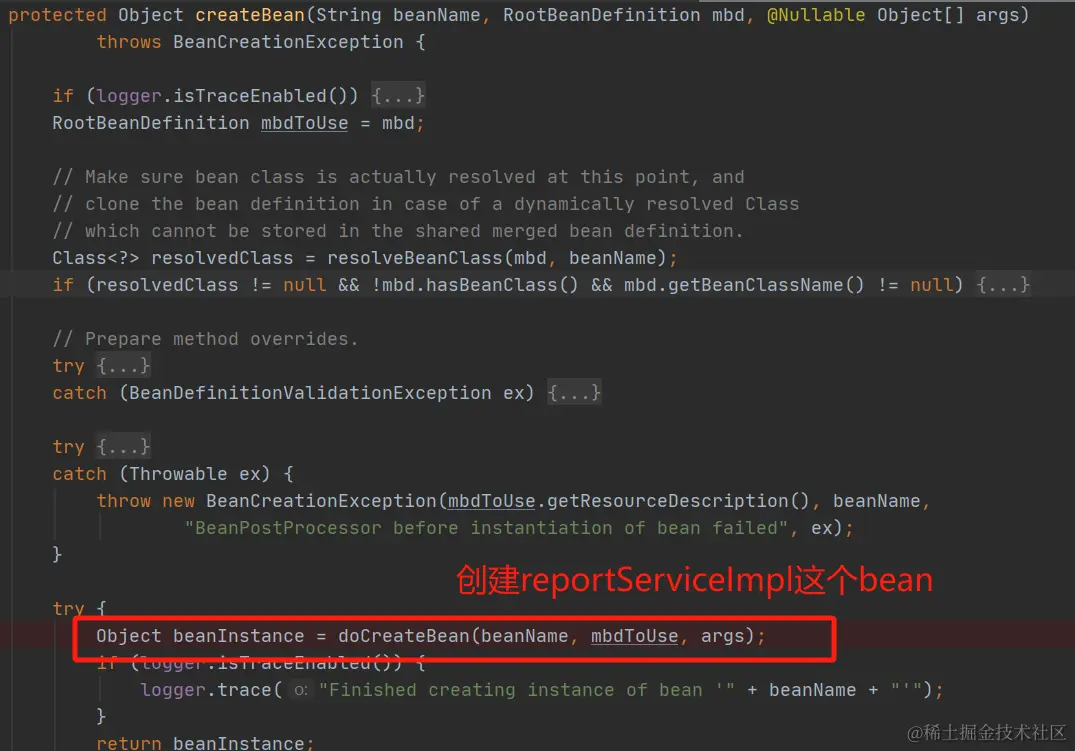Click Throwable in the catch clause
The height and width of the screenshot is (751, 1075).
coord(178,474)
